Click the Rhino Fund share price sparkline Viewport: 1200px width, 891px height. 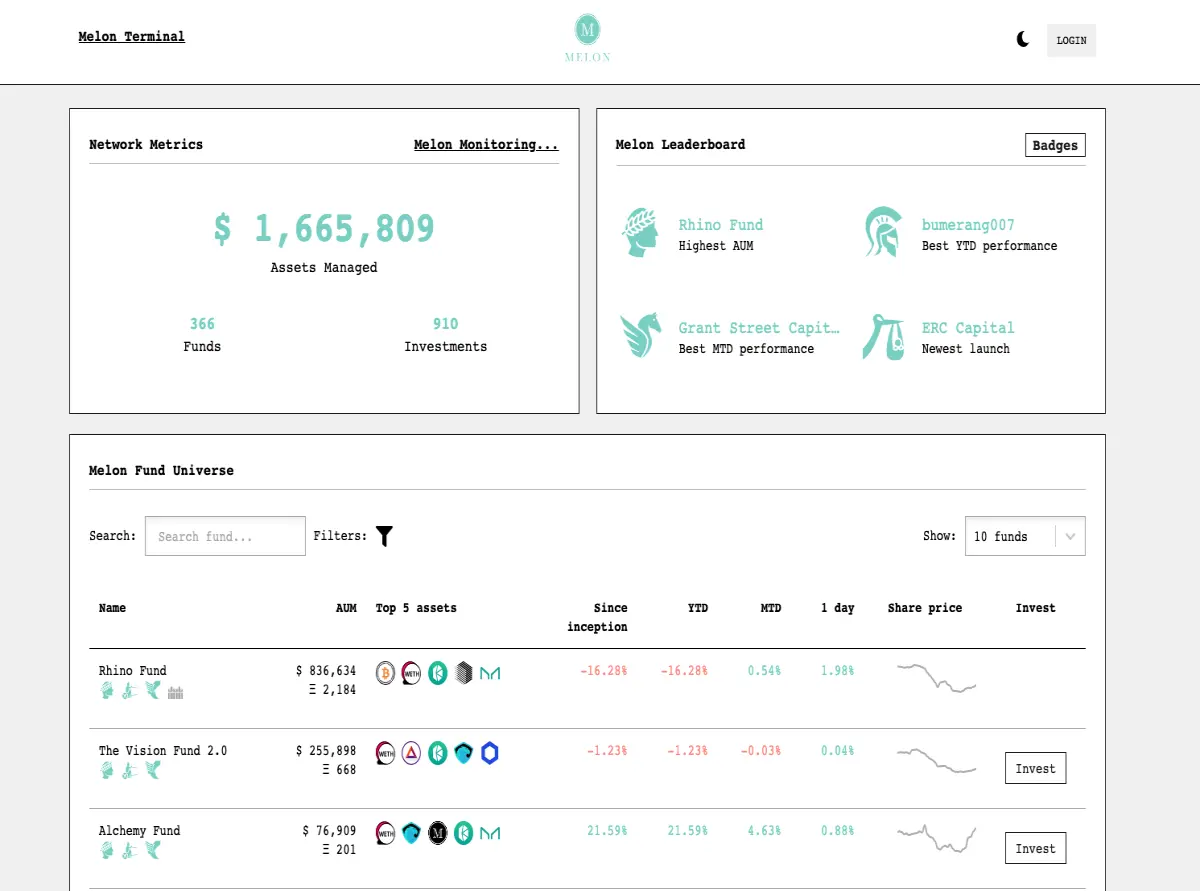pyautogui.click(x=936, y=677)
